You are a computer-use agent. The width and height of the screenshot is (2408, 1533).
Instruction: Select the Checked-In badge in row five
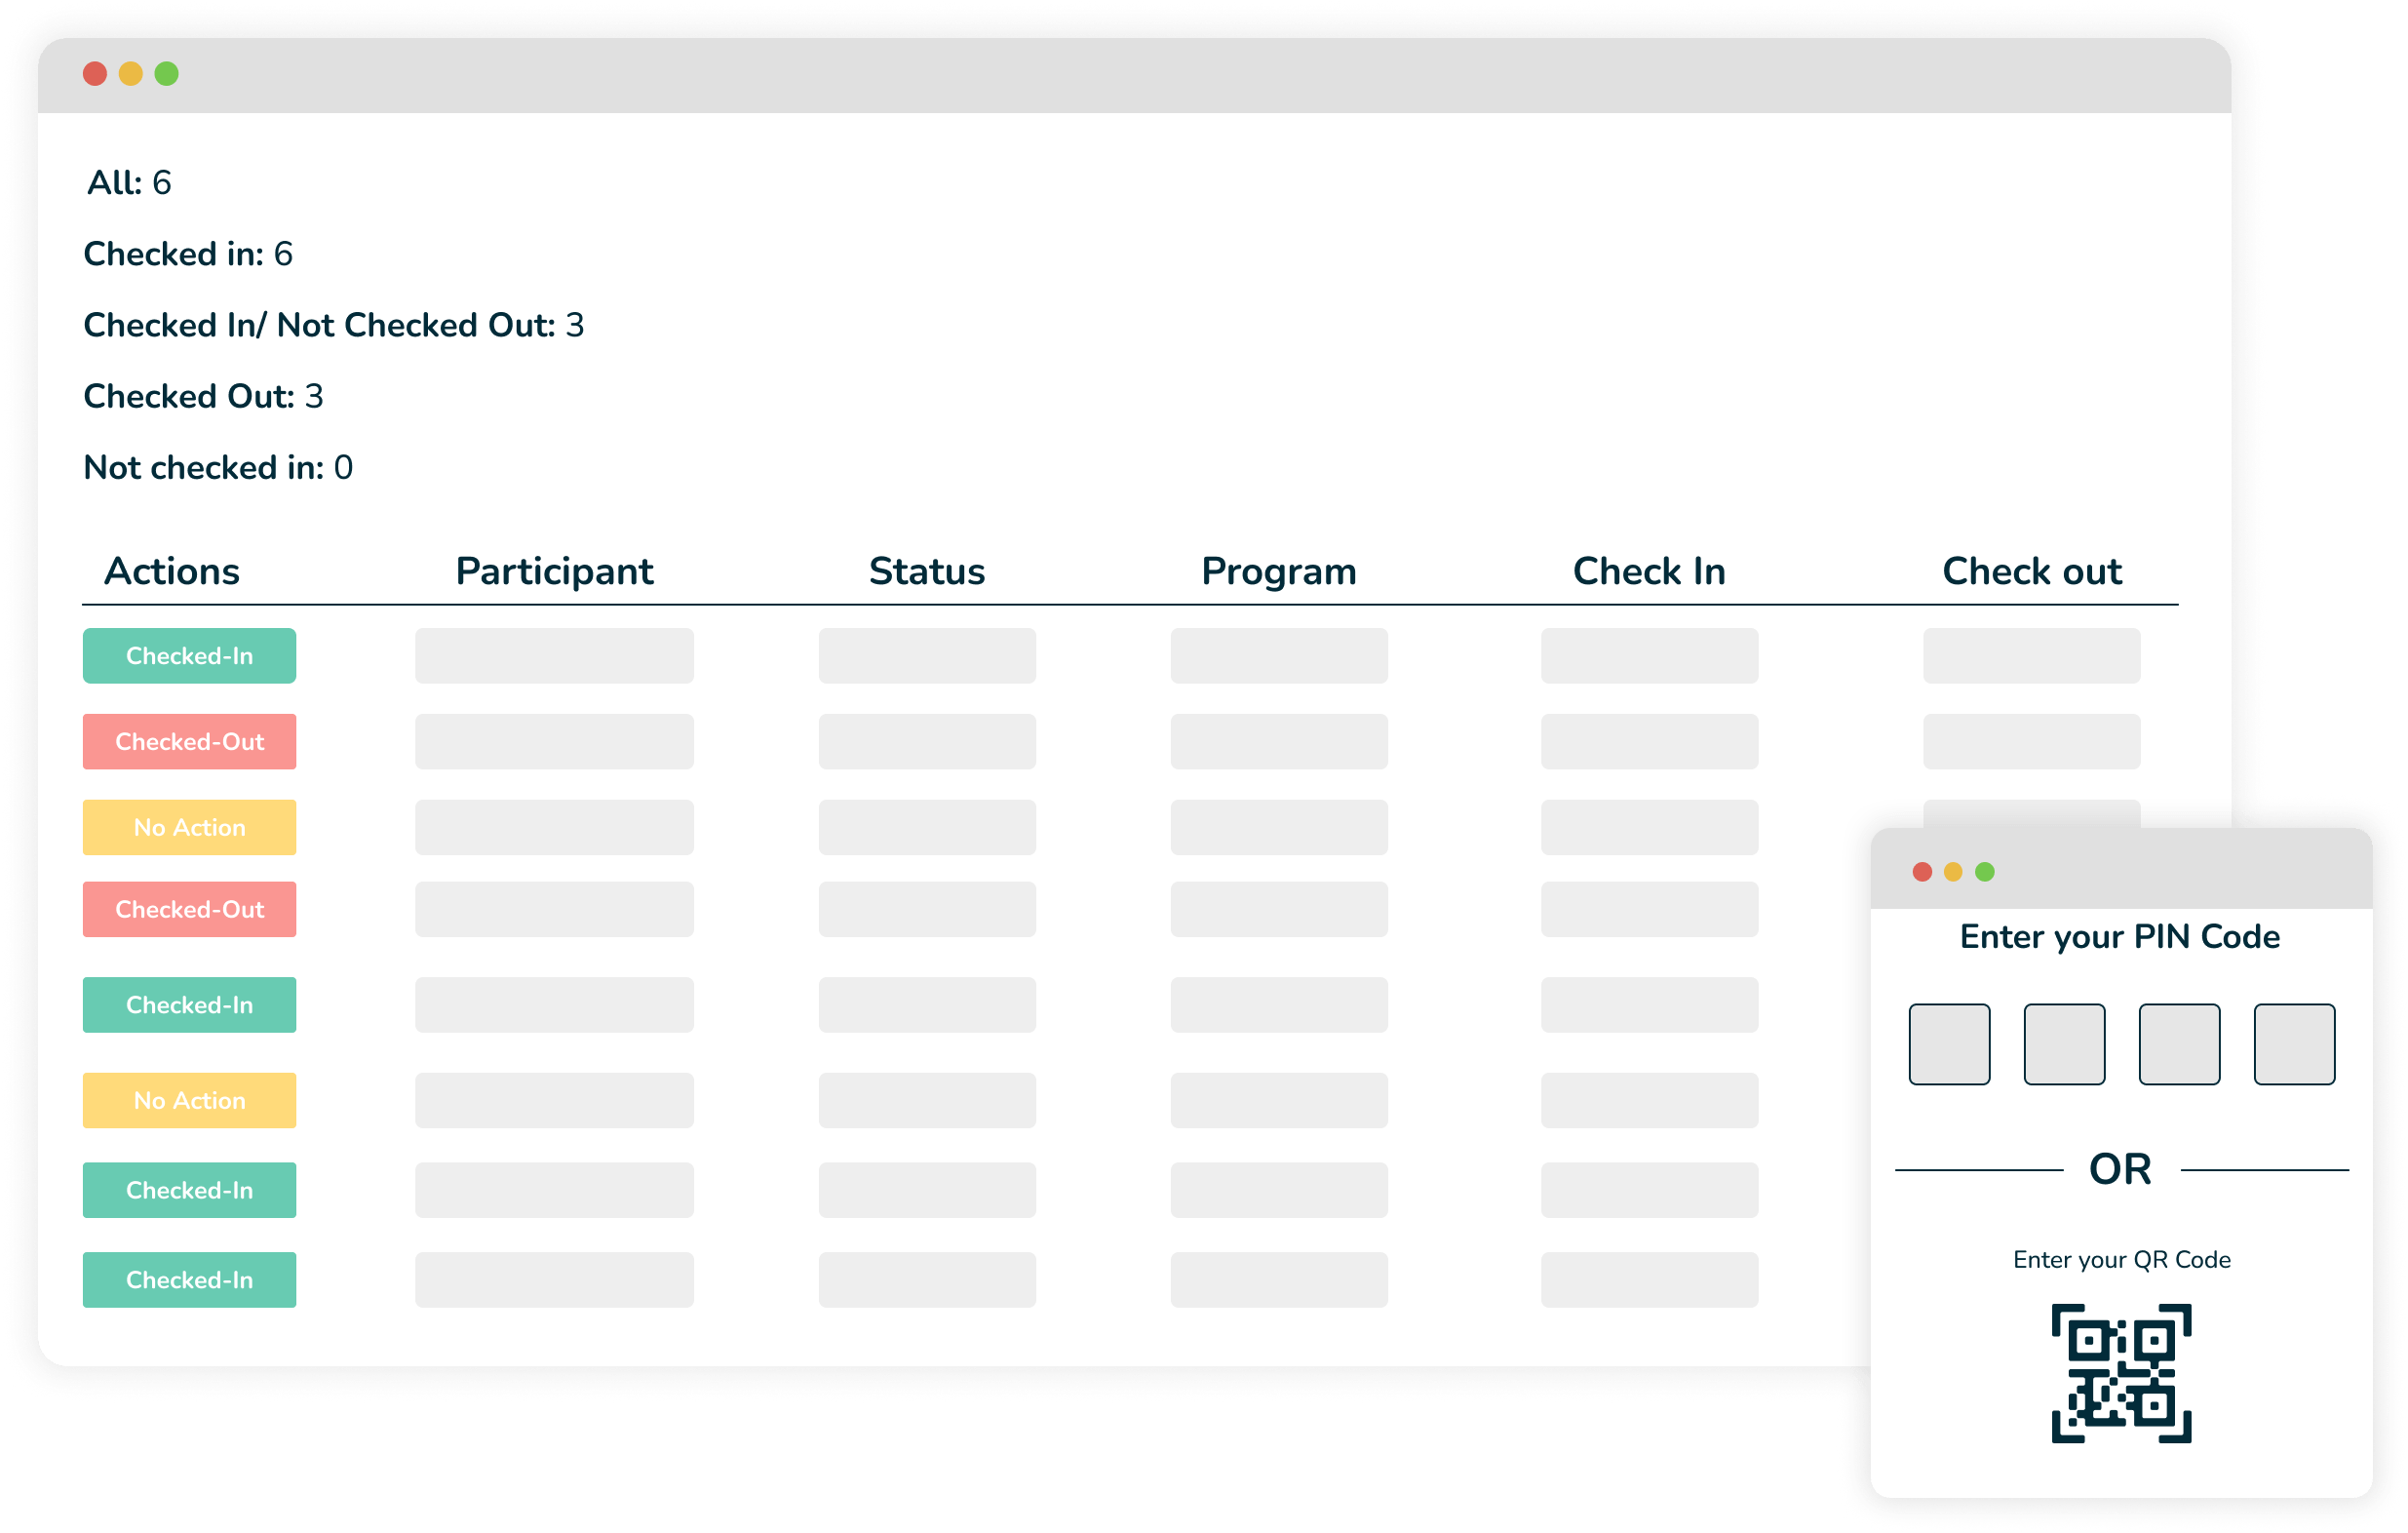pyautogui.click(x=189, y=1004)
